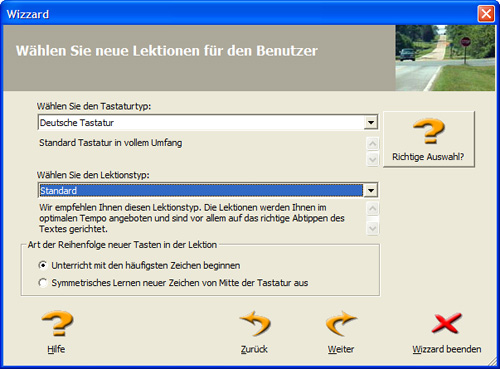The width and height of the screenshot is (500, 369).
Task: Click text 'Standard Tastatur in vollem Umfang'
Action: [111, 143]
